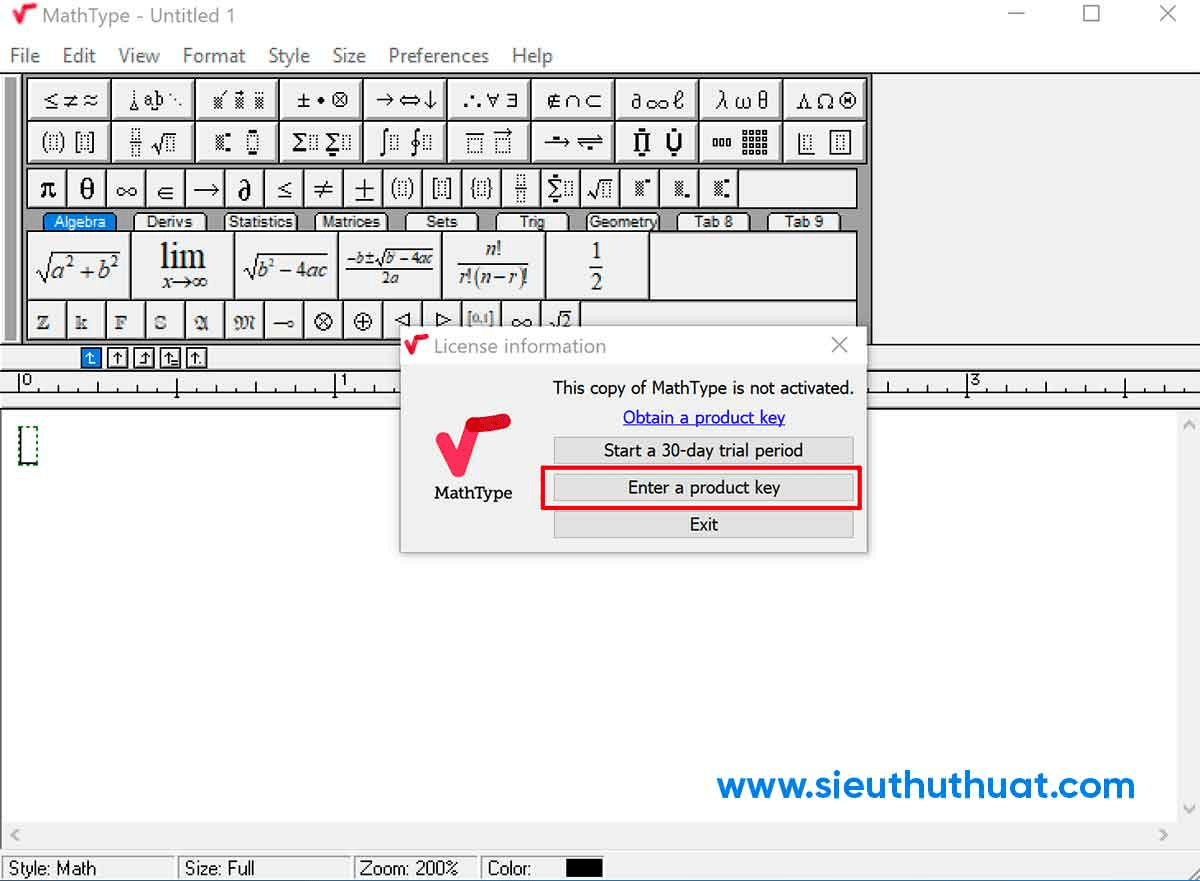Screen dimensions: 1200x881
Task: Insert the partial derivative symbol ∂
Action: coord(244,189)
